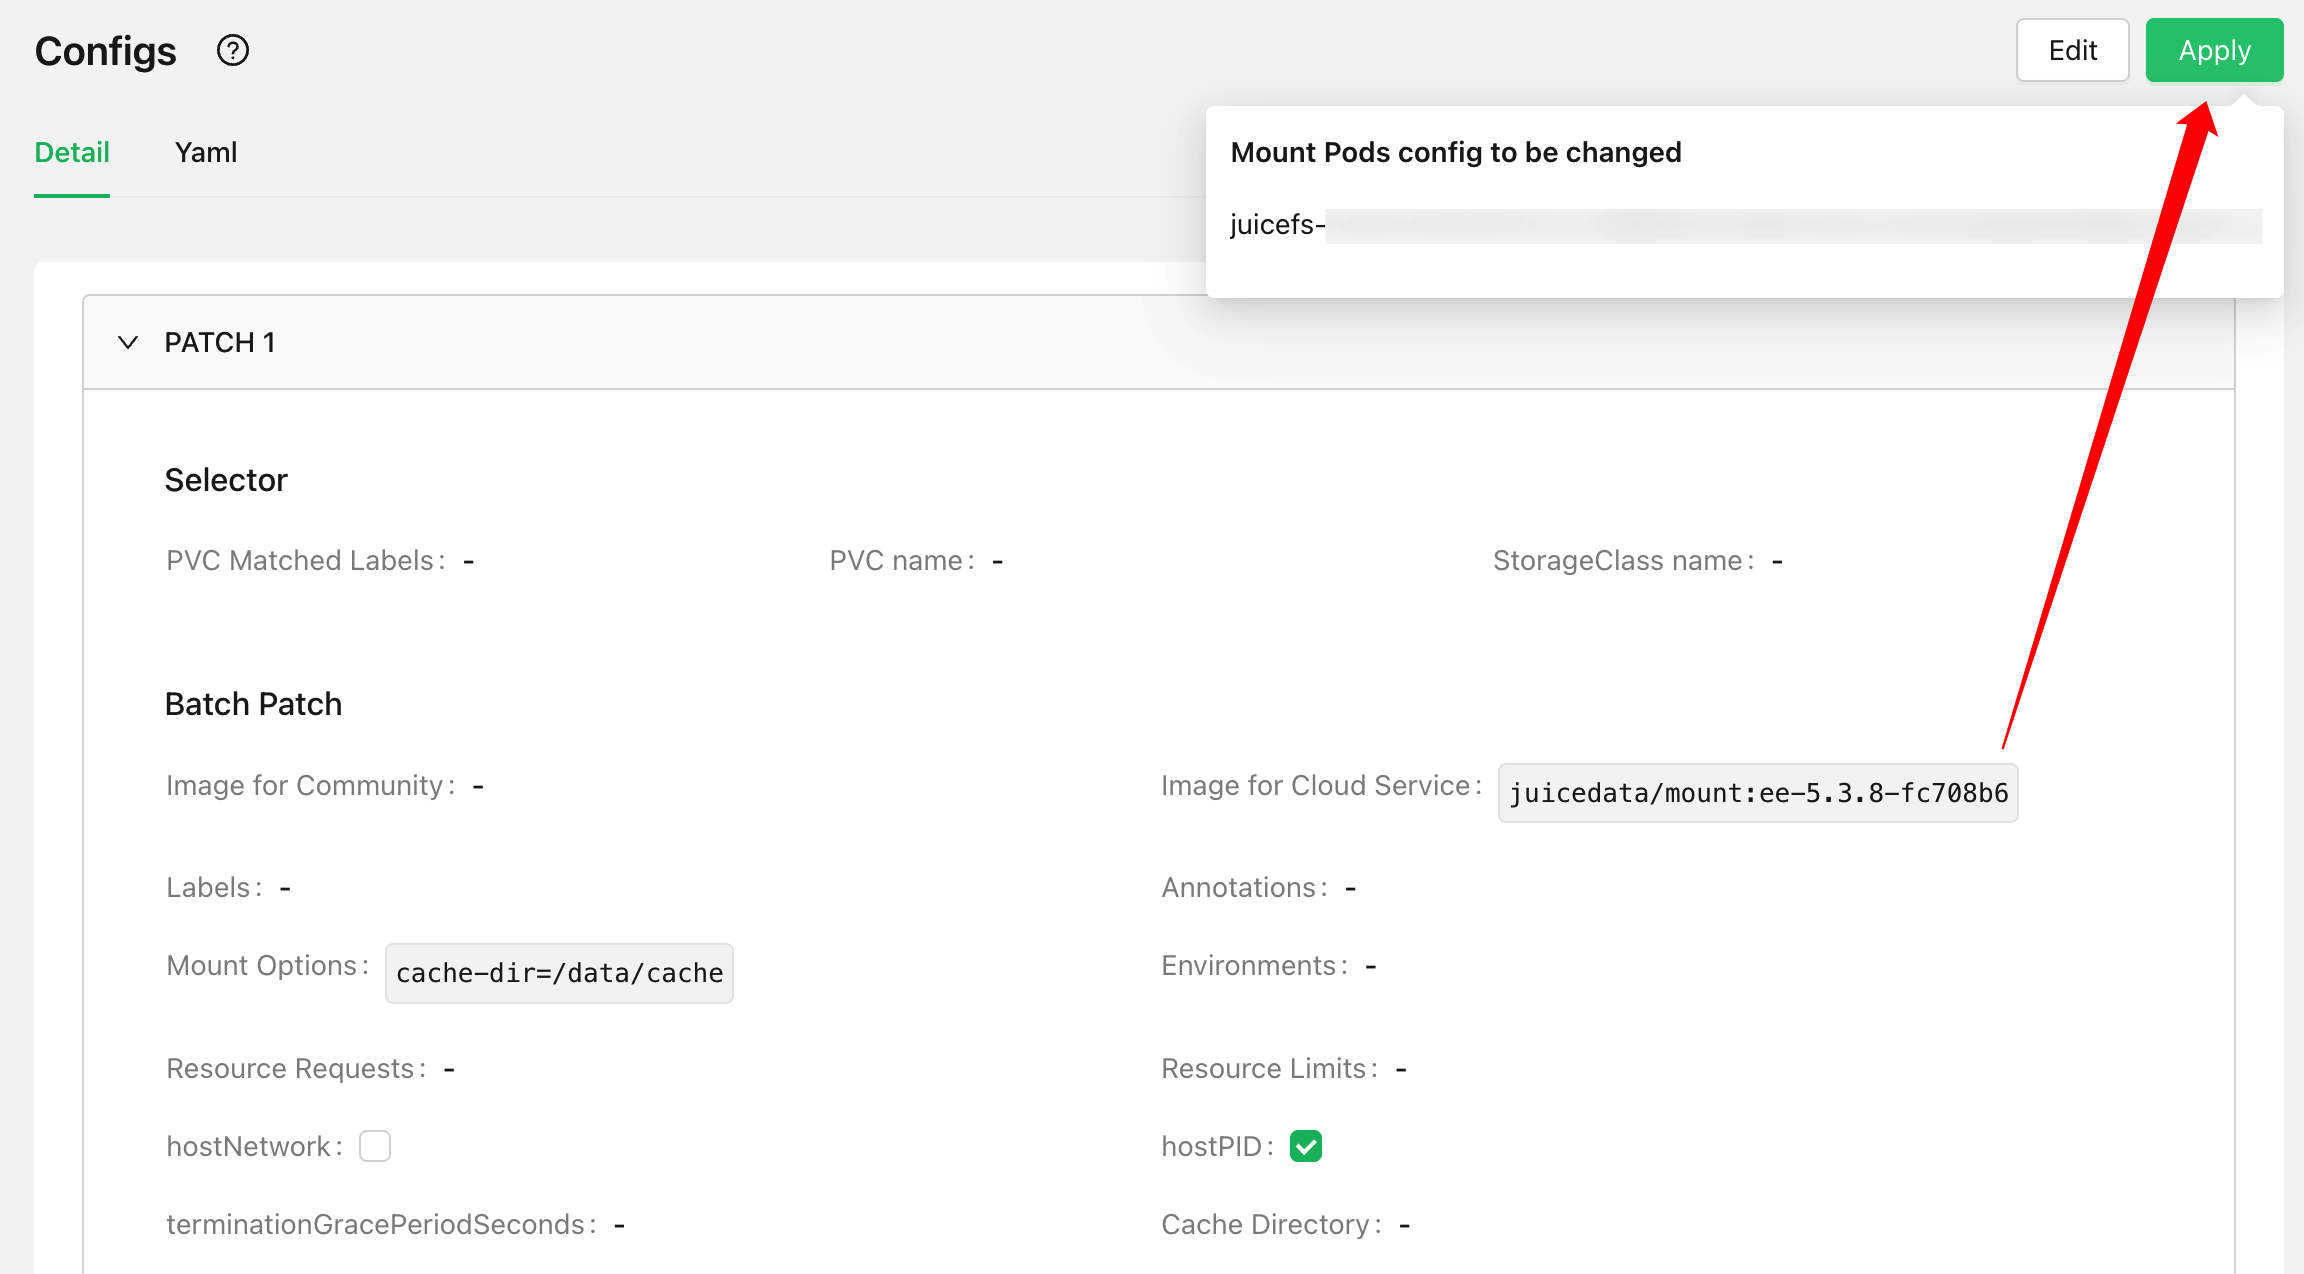Click the PATCH 1 header title
This screenshot has height=1274, width=2304.
pyautogui.click(x=220, y=342)
